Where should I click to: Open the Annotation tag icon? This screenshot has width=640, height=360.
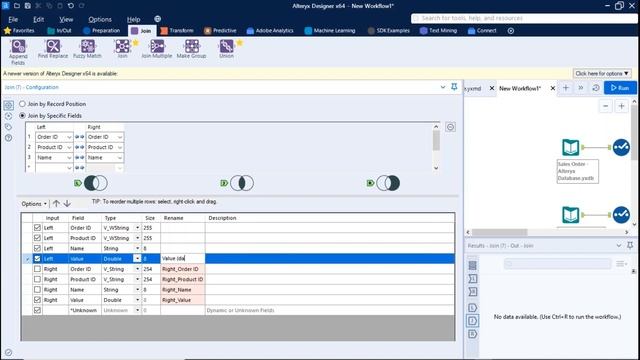[8, 127]
